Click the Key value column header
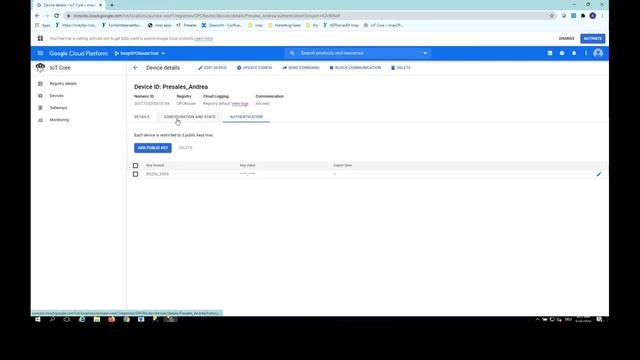 [x=247, y=165]
